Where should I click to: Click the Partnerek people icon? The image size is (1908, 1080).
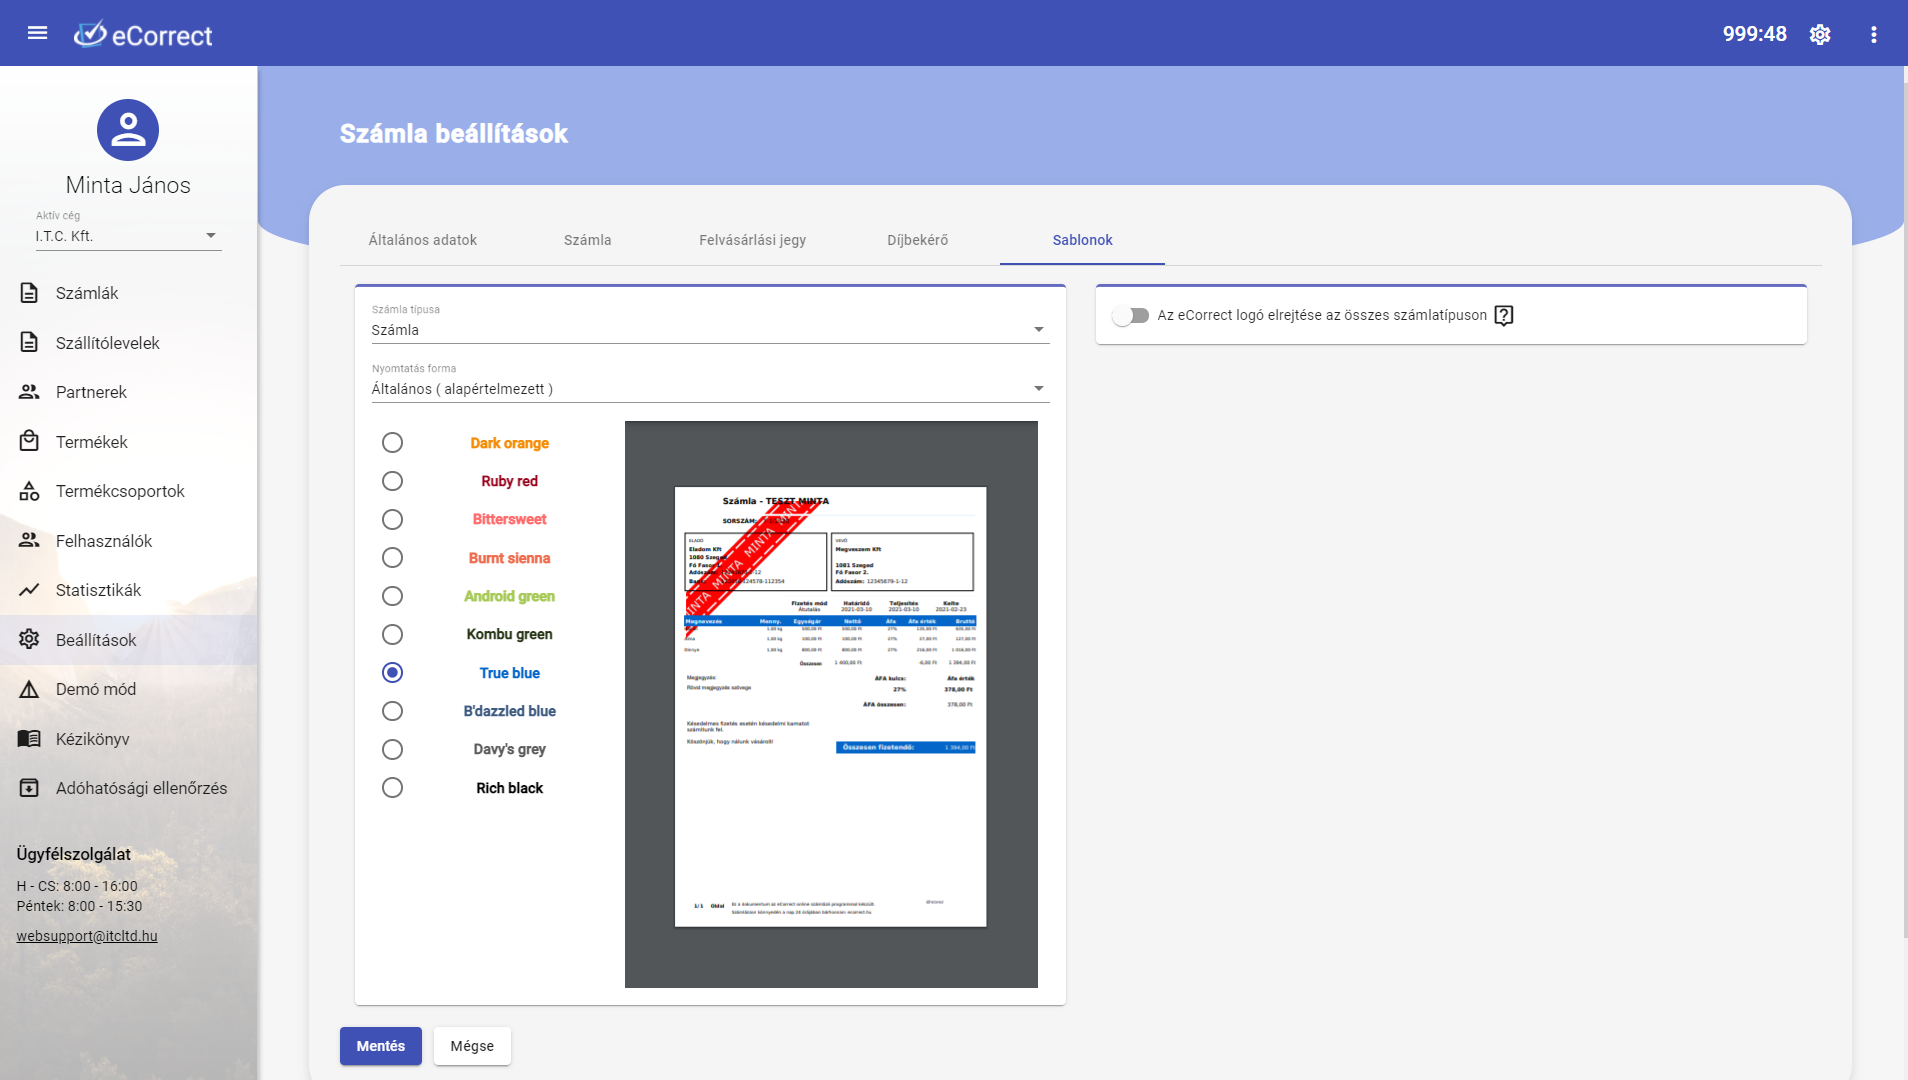tap(29, 392)
